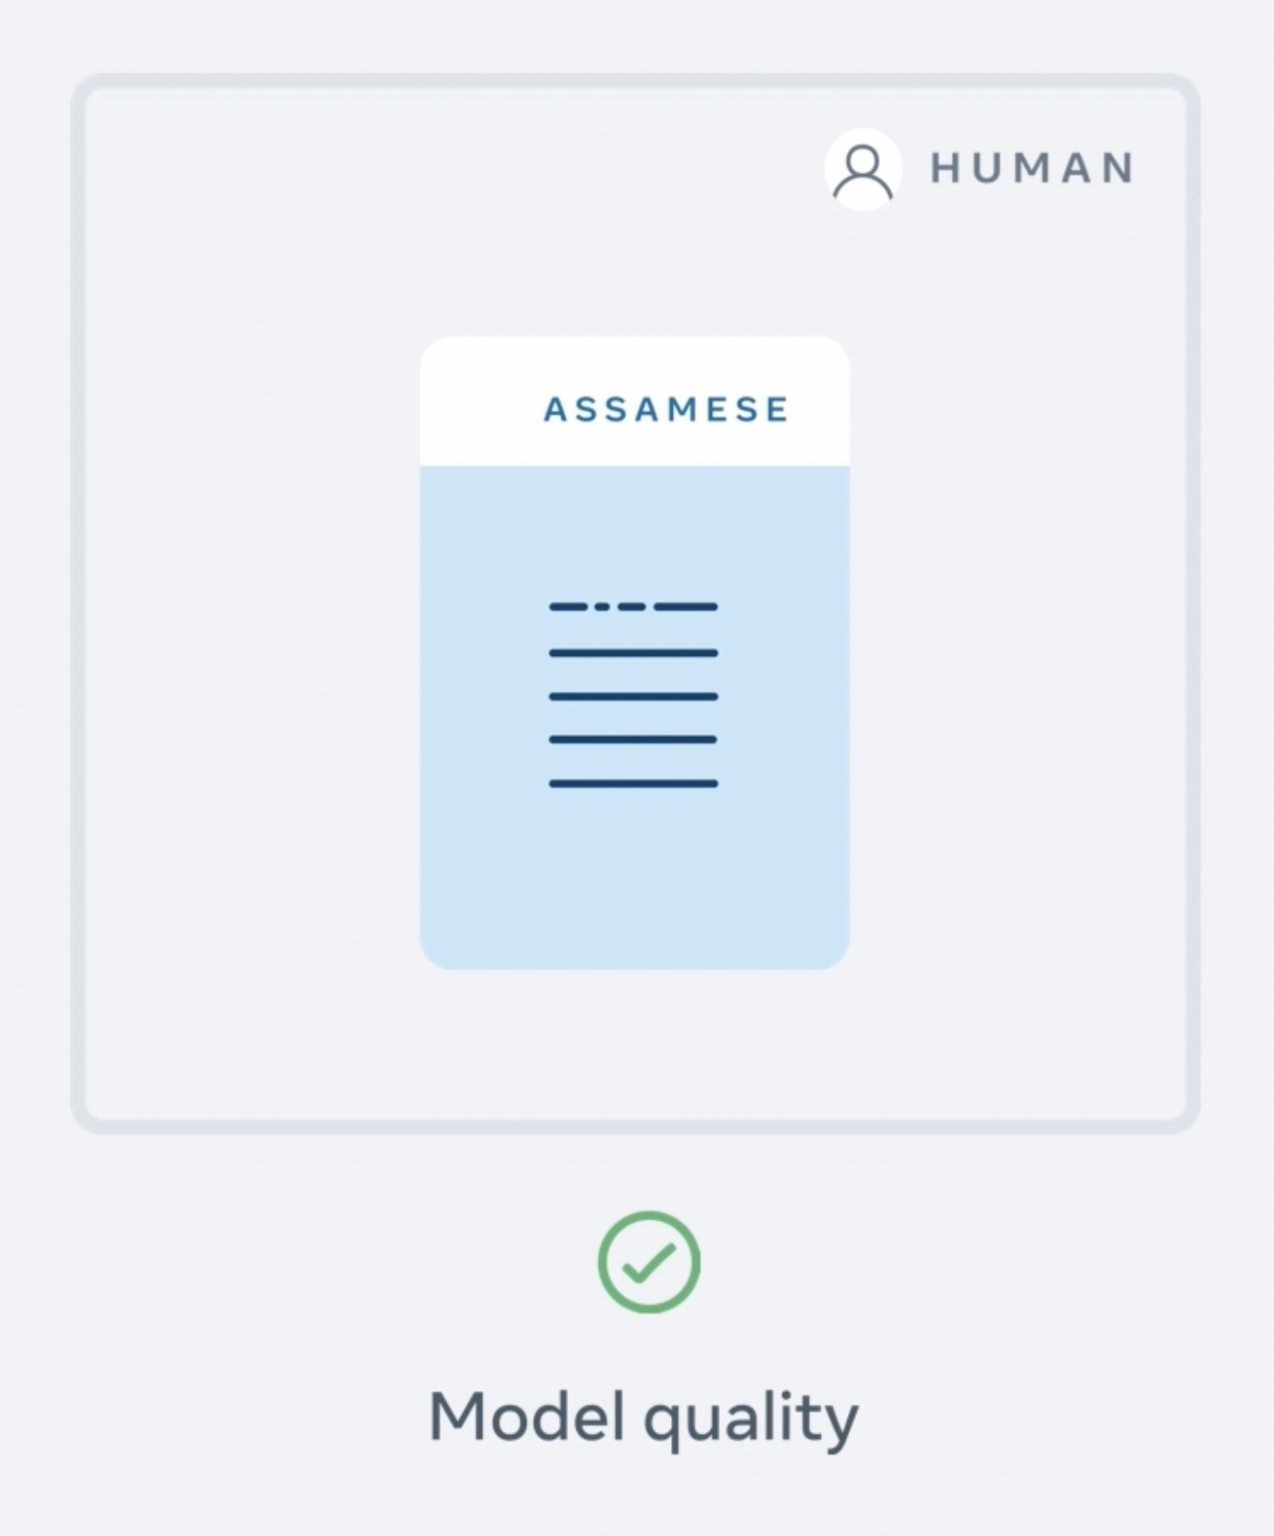Image resolution: width=1274 pixels, height=1536 pixels.
Task: Click the Model quality label
Action: 643,1418
